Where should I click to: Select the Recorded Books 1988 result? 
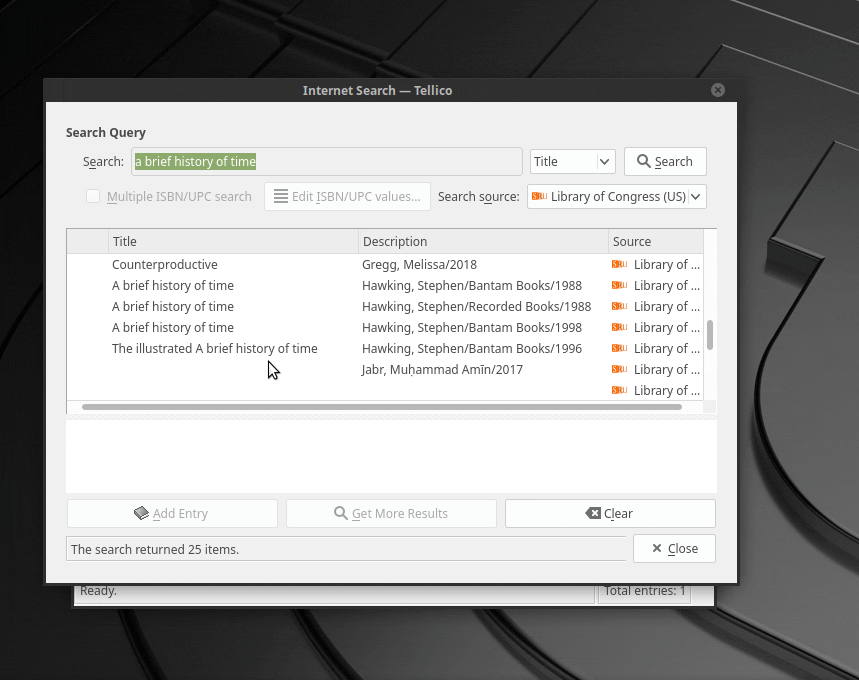click(385, 306)
